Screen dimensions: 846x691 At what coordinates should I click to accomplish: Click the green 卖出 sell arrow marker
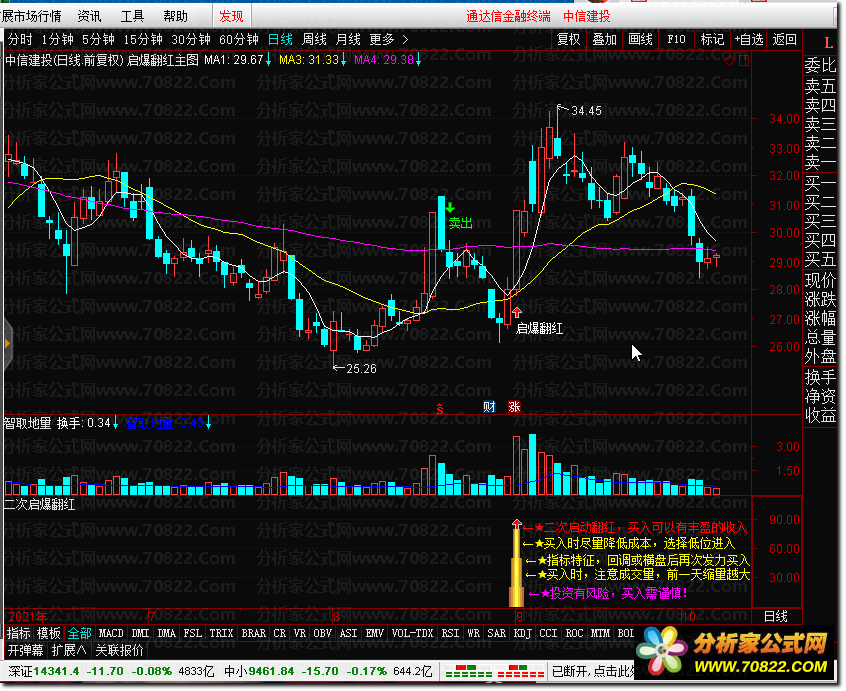click(450, 207)
